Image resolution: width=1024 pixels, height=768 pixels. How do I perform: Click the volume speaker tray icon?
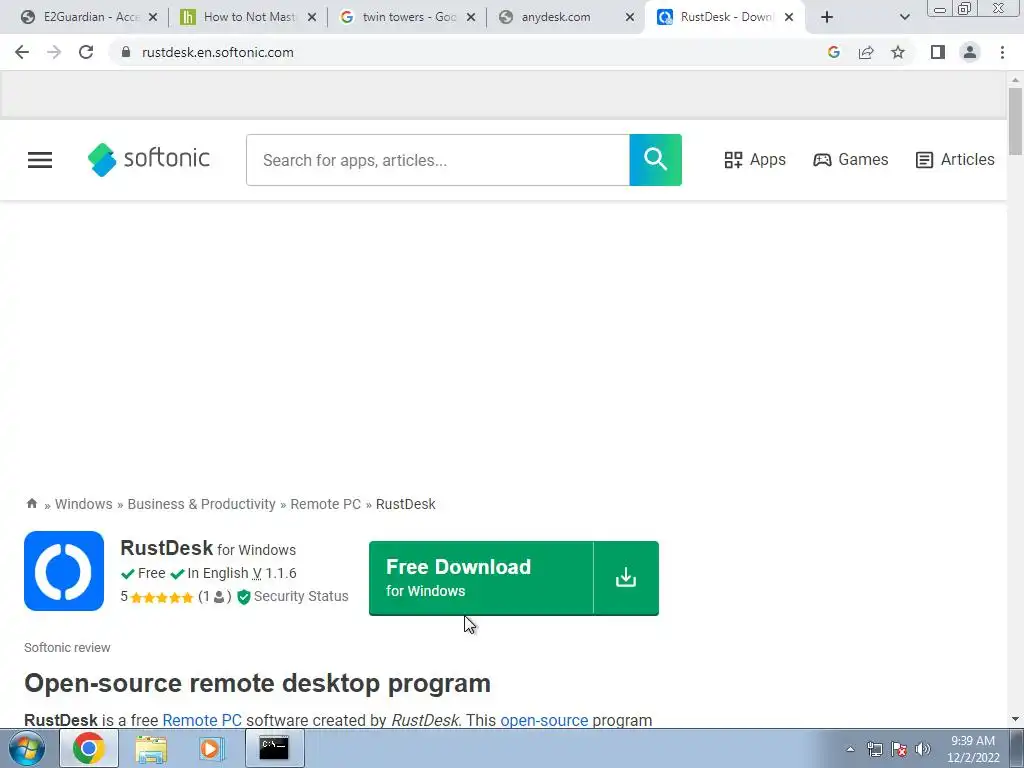[x=923, y=749]
